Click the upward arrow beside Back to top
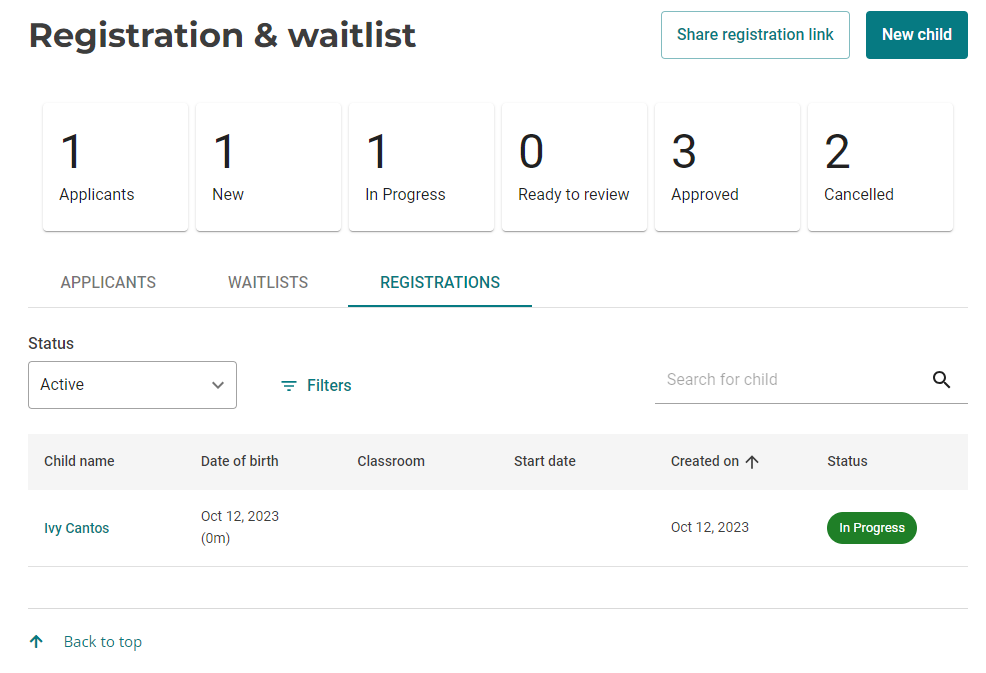The height and width of the screenshot is (673, 986). pyautogui.click(x=36, y=641)
